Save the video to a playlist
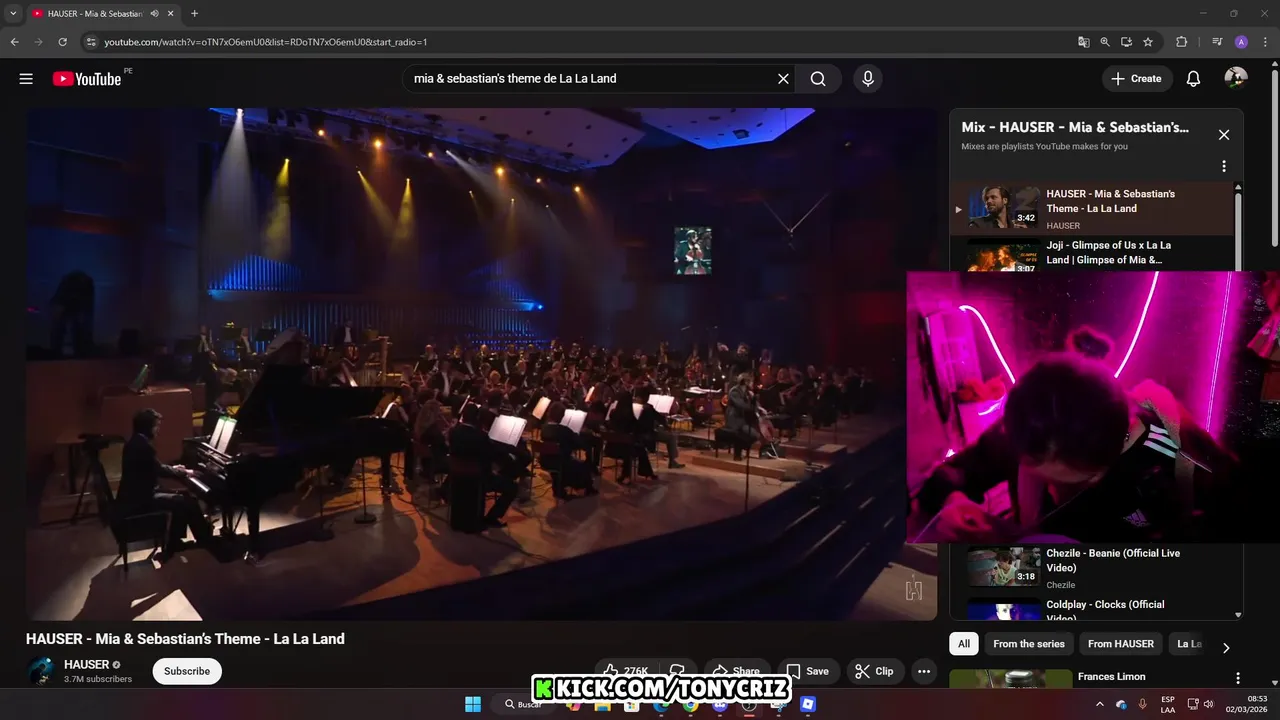Viewport: 1280px width, 720px height. [x=807, y=671]
